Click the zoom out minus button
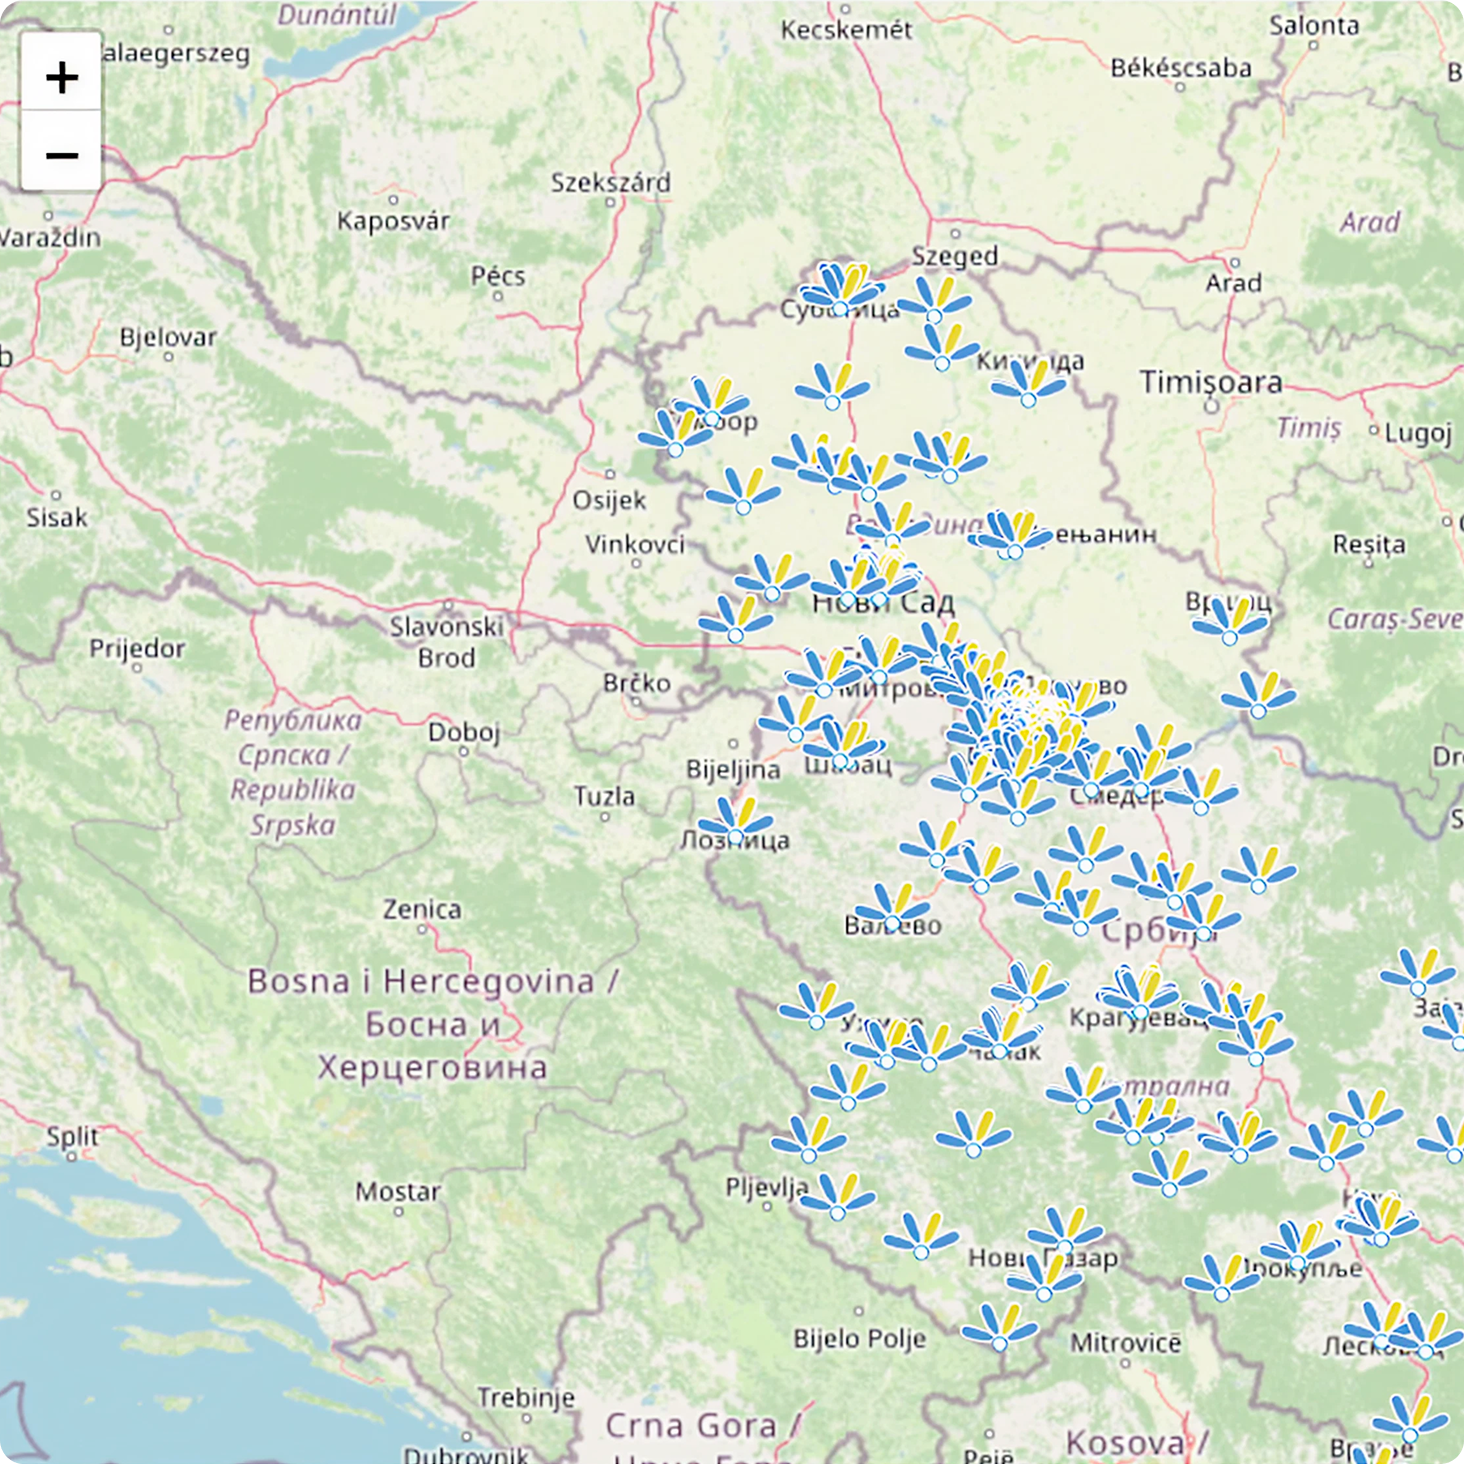The image size is (1464, 1464). pos(61,155)
